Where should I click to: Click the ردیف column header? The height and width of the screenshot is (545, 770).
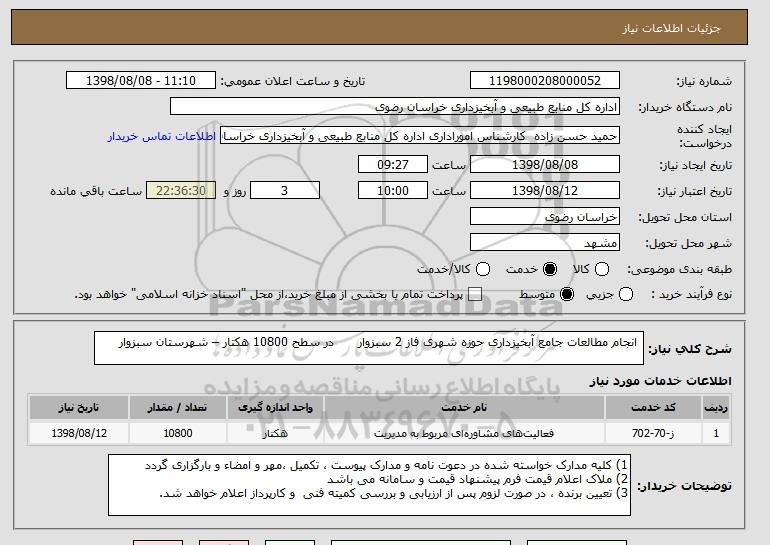[x=716, y=408]
